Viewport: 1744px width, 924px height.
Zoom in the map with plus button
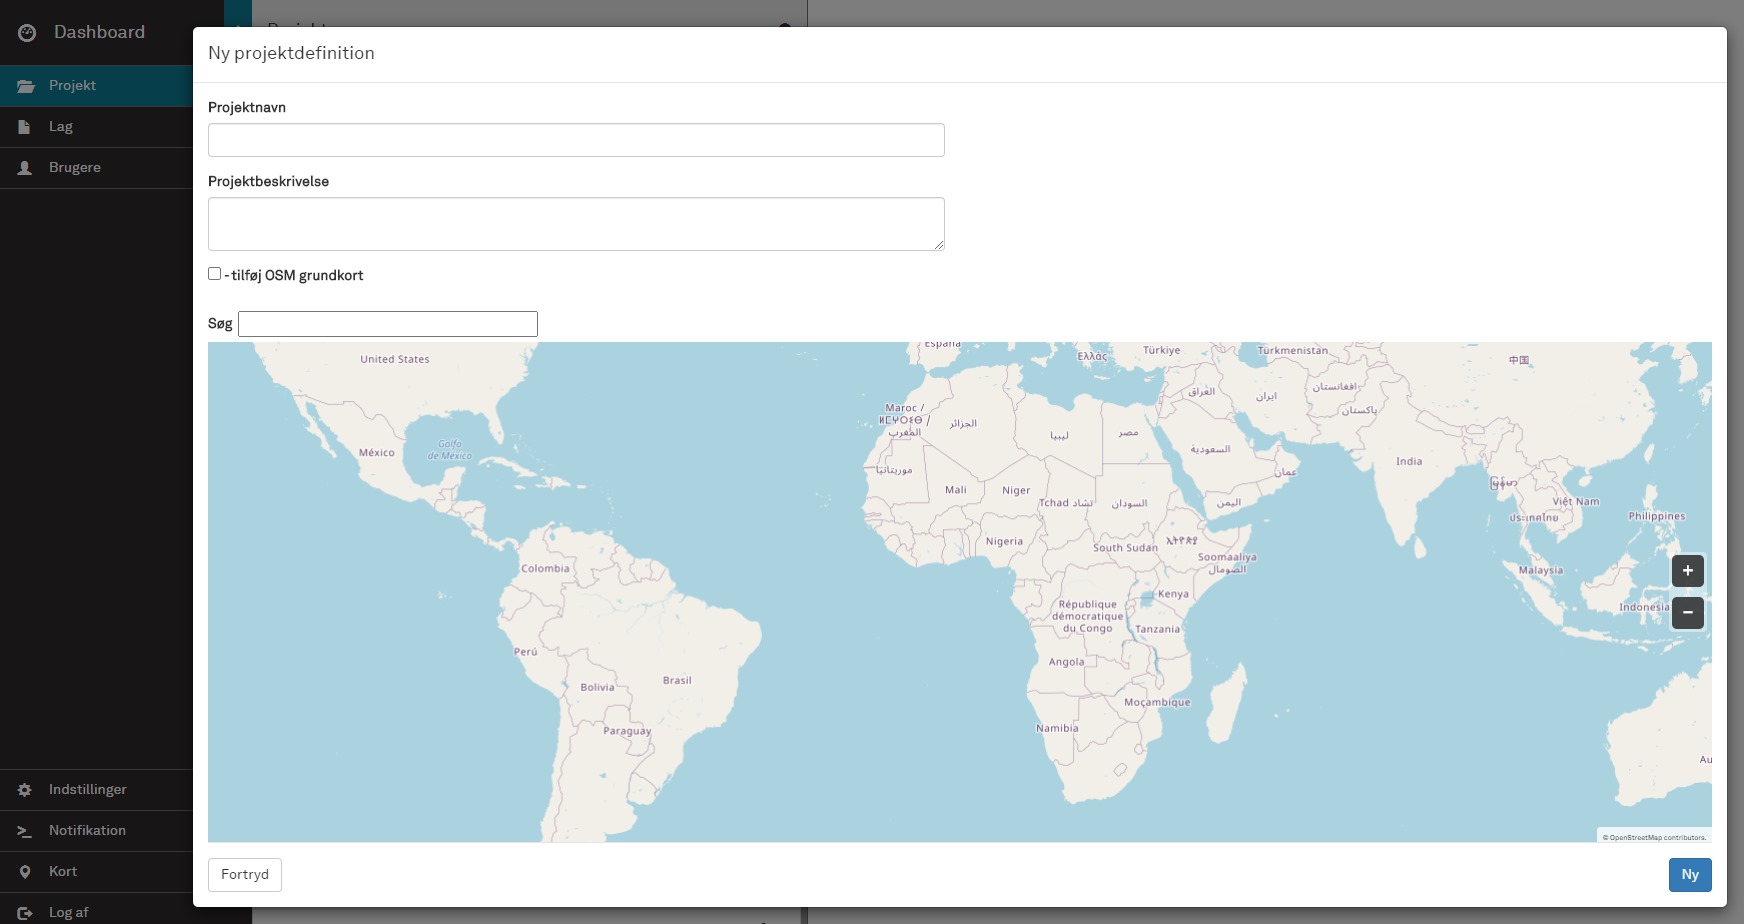click(1687, 571)
